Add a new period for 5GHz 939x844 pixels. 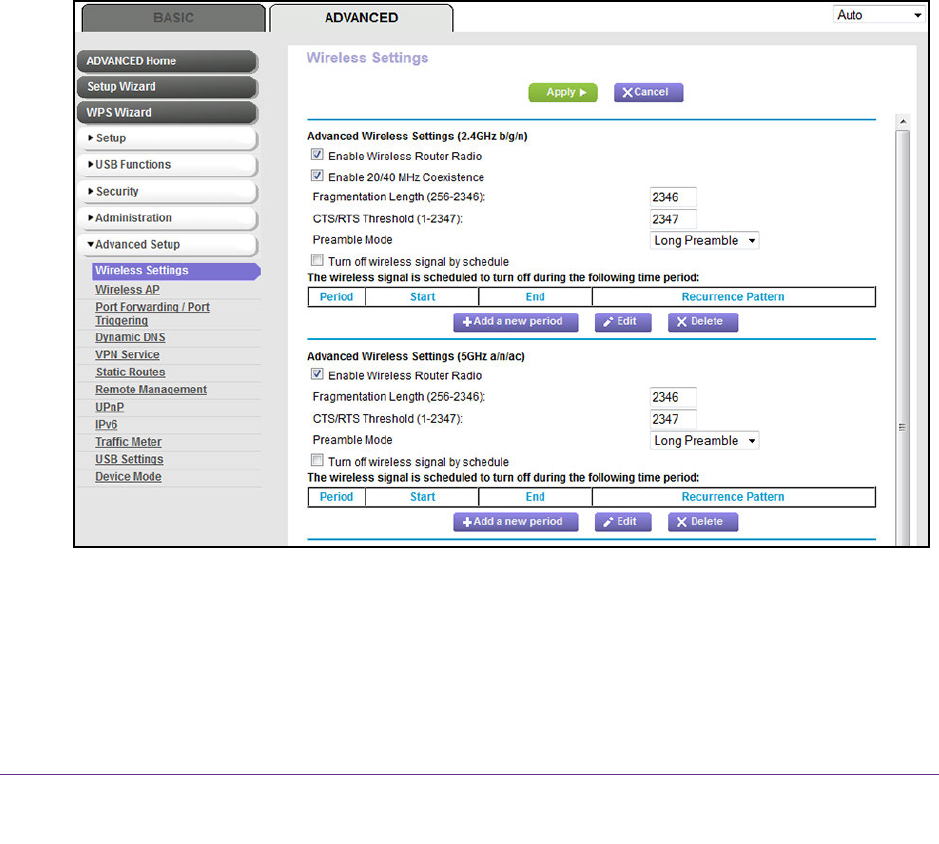[x=516, y=522]
